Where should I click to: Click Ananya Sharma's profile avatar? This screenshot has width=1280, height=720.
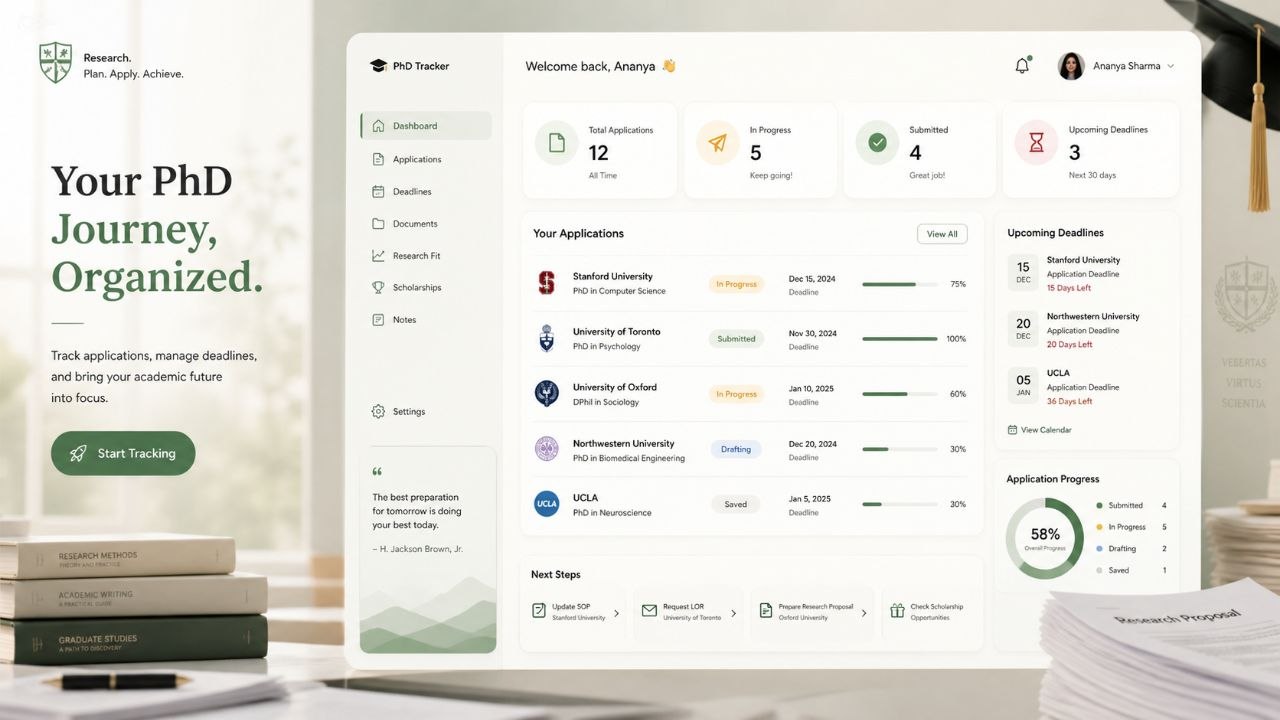(1071, 66)
